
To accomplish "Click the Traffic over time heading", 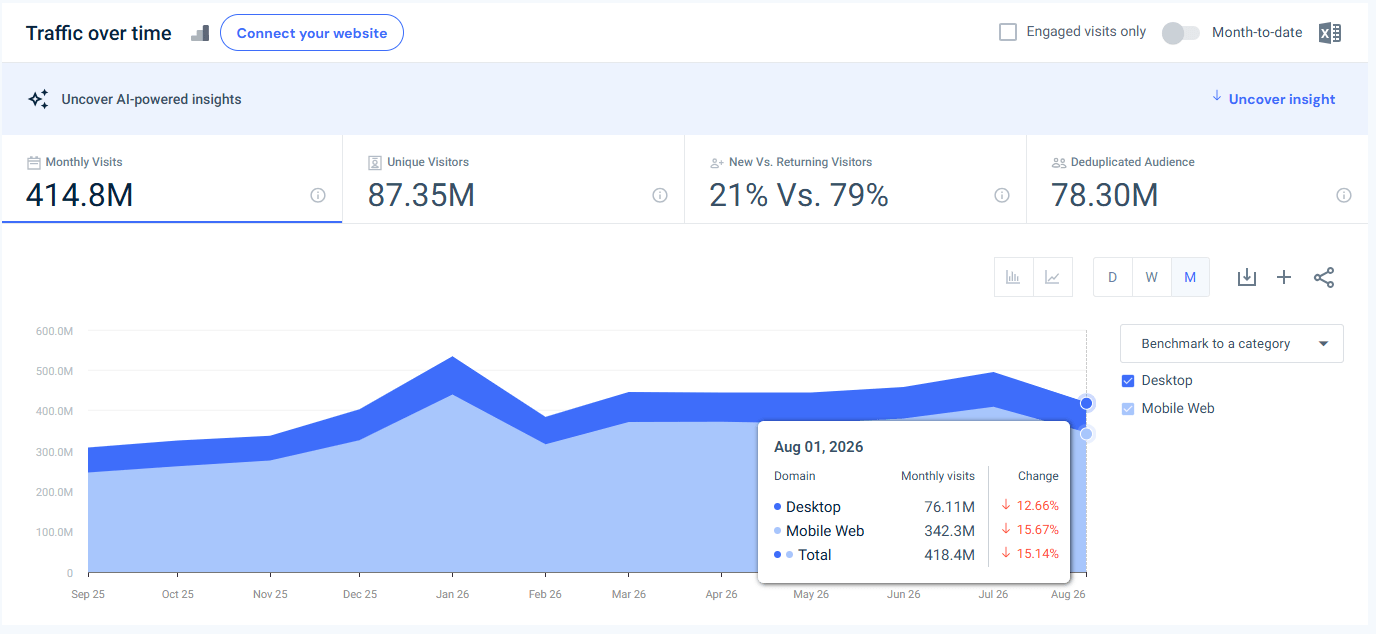I will (x=99, y=33).
